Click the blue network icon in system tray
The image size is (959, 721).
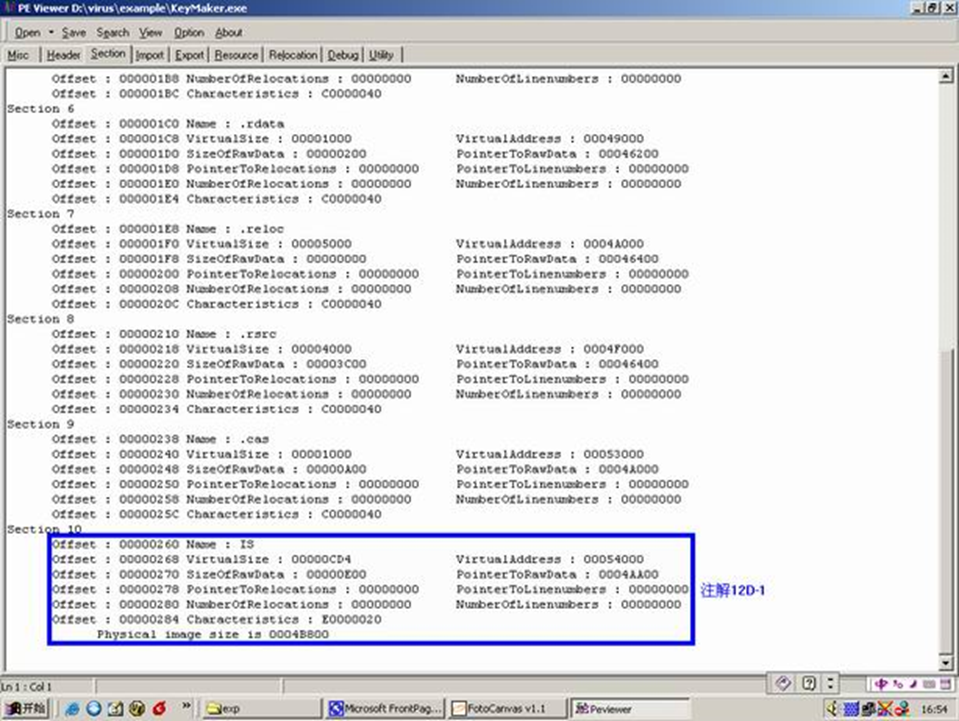click(x=850, y=707)
